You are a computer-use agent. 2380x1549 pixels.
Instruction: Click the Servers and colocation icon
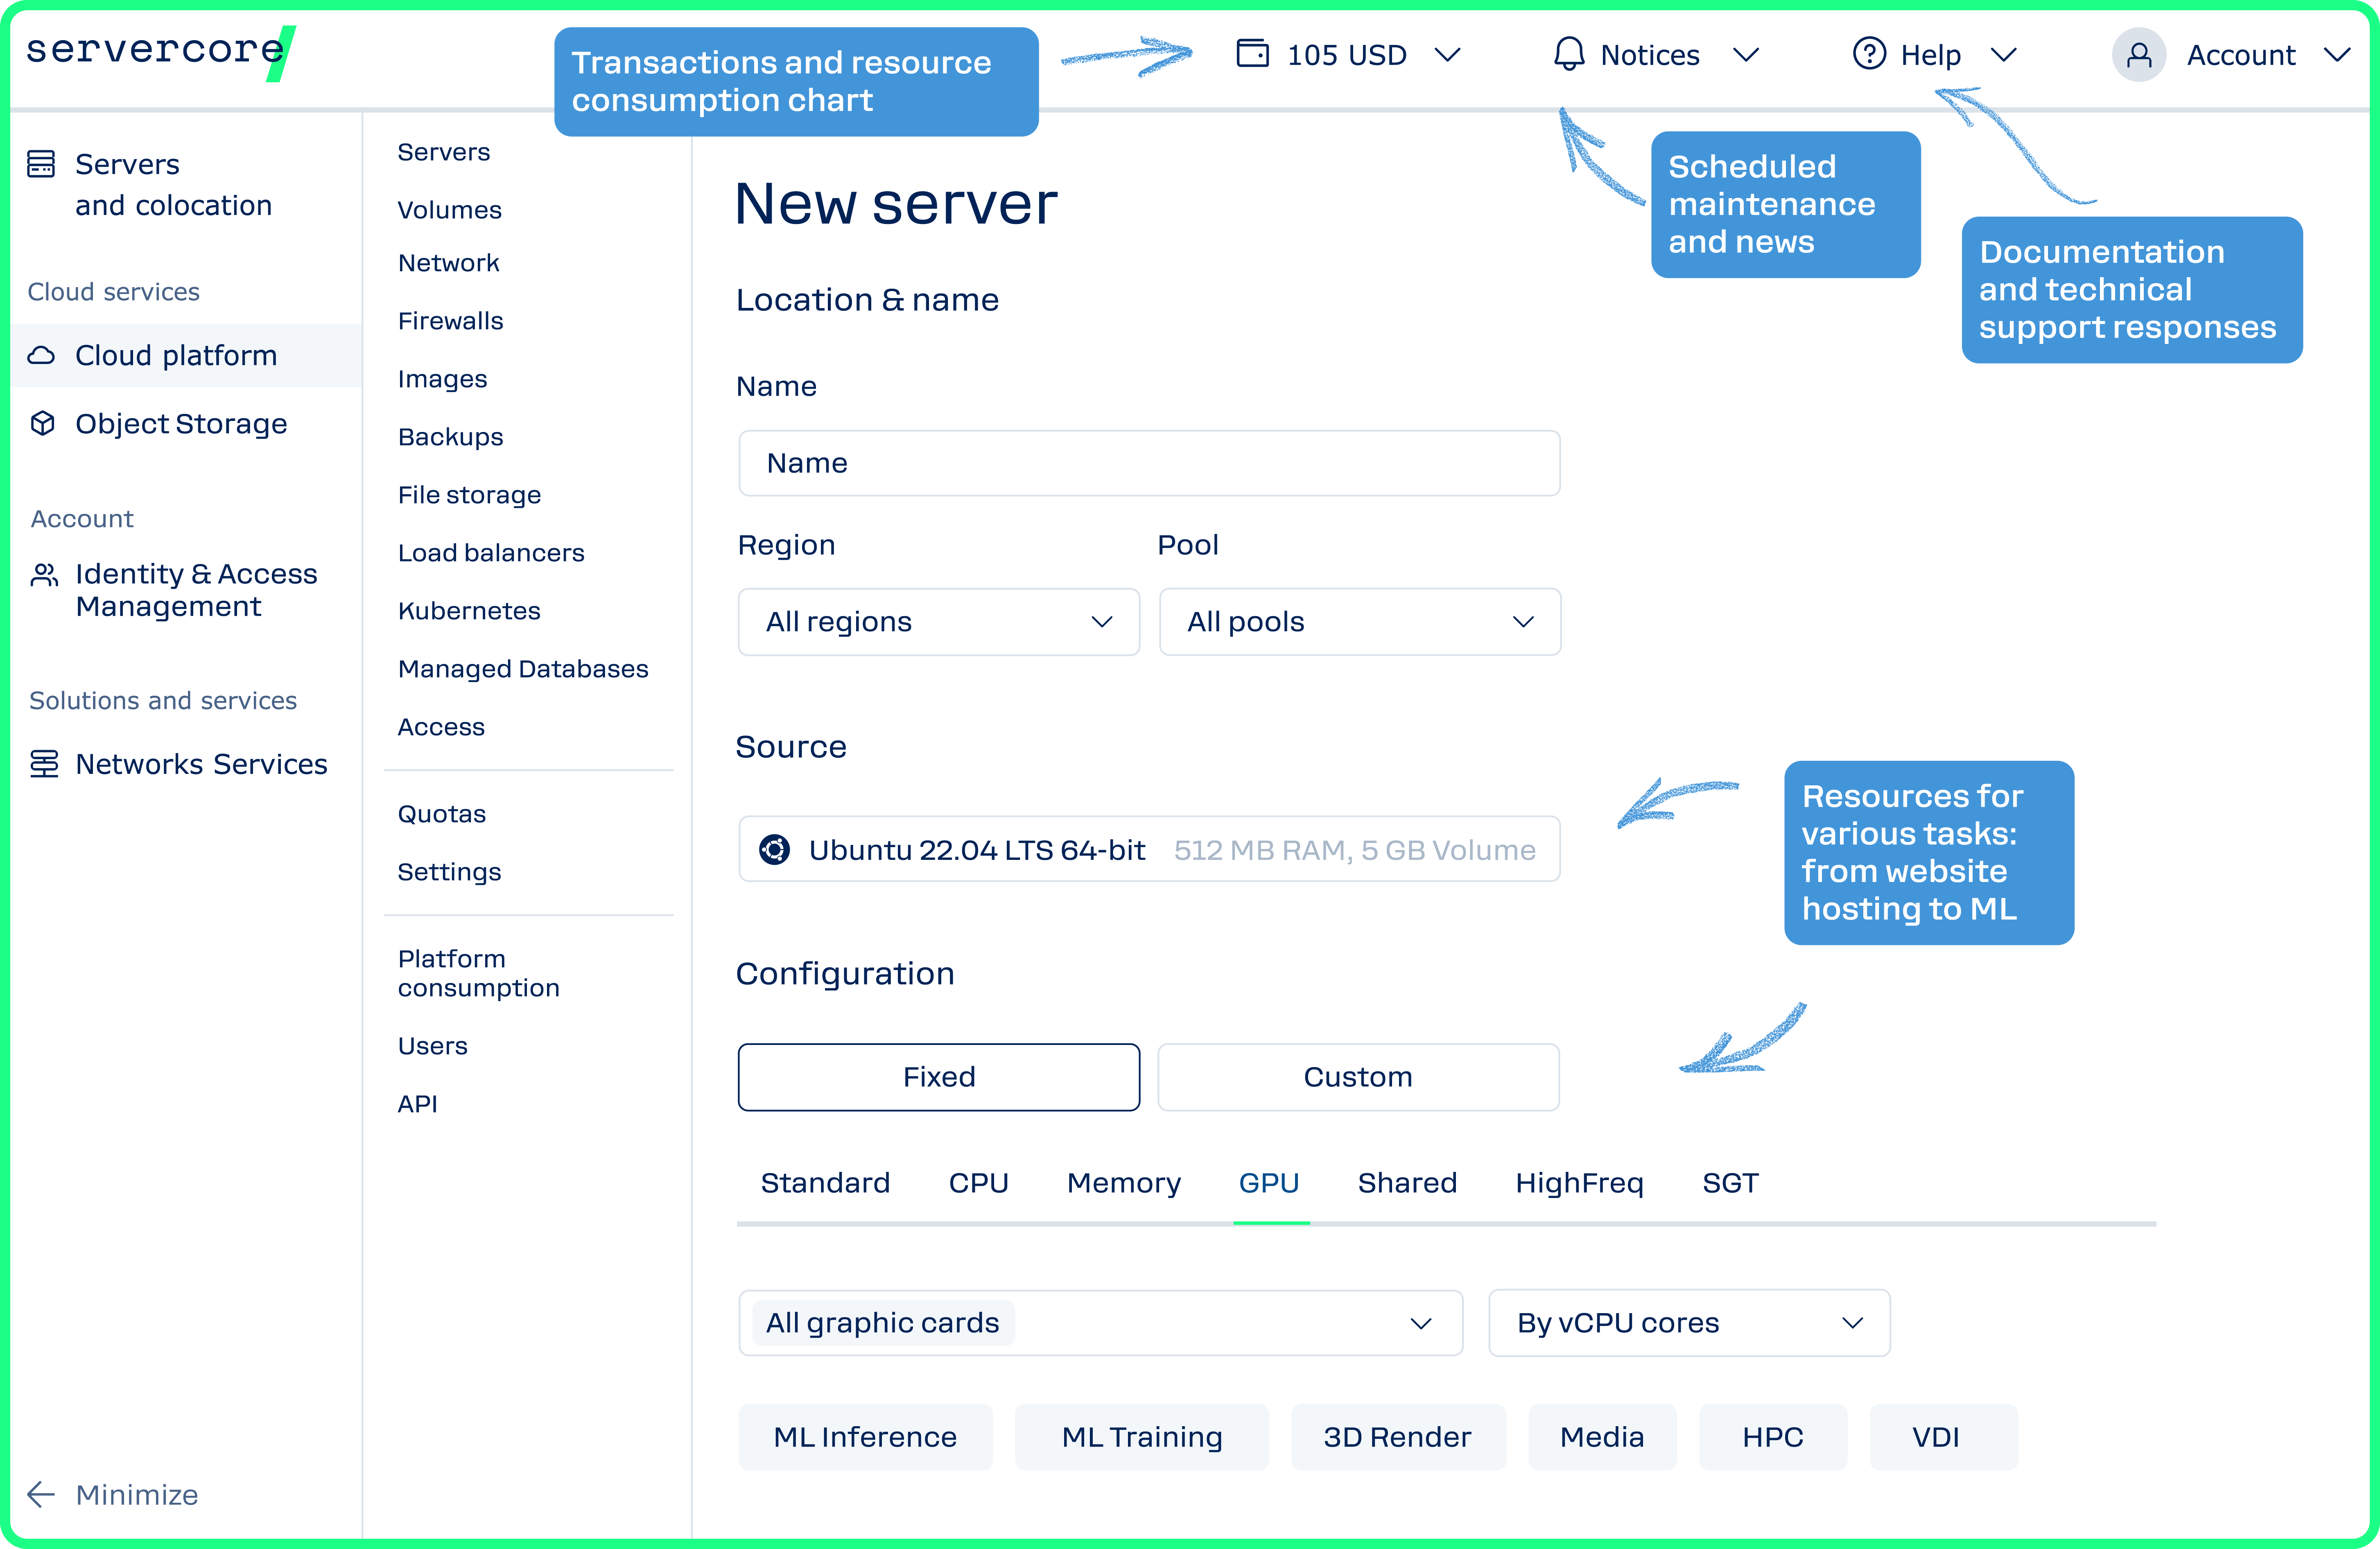[x=41, y=164]
